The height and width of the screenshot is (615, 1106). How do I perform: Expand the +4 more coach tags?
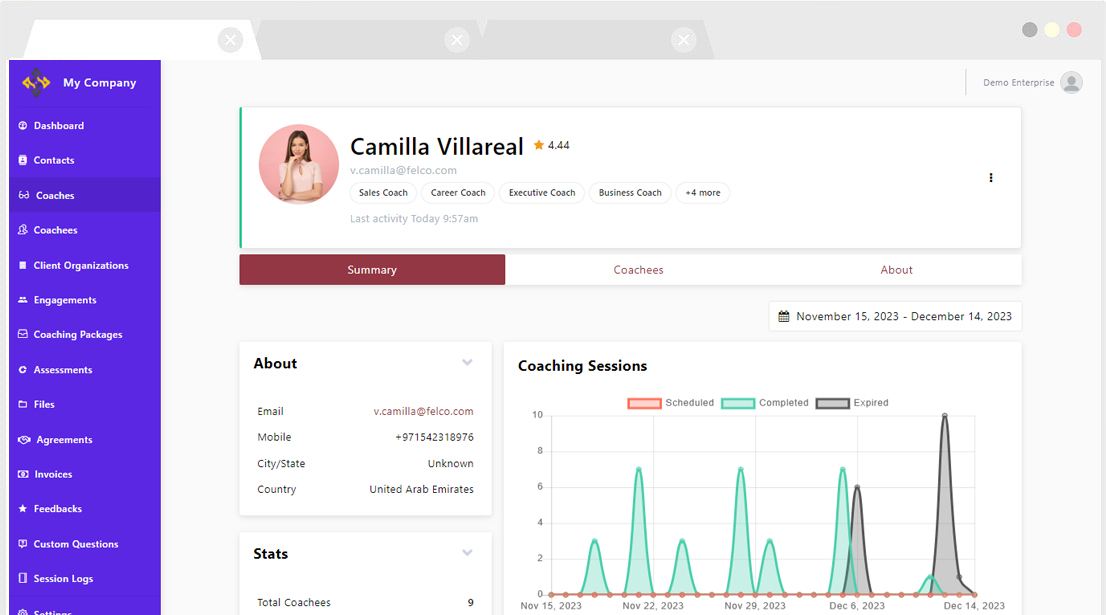coord(702,193)
